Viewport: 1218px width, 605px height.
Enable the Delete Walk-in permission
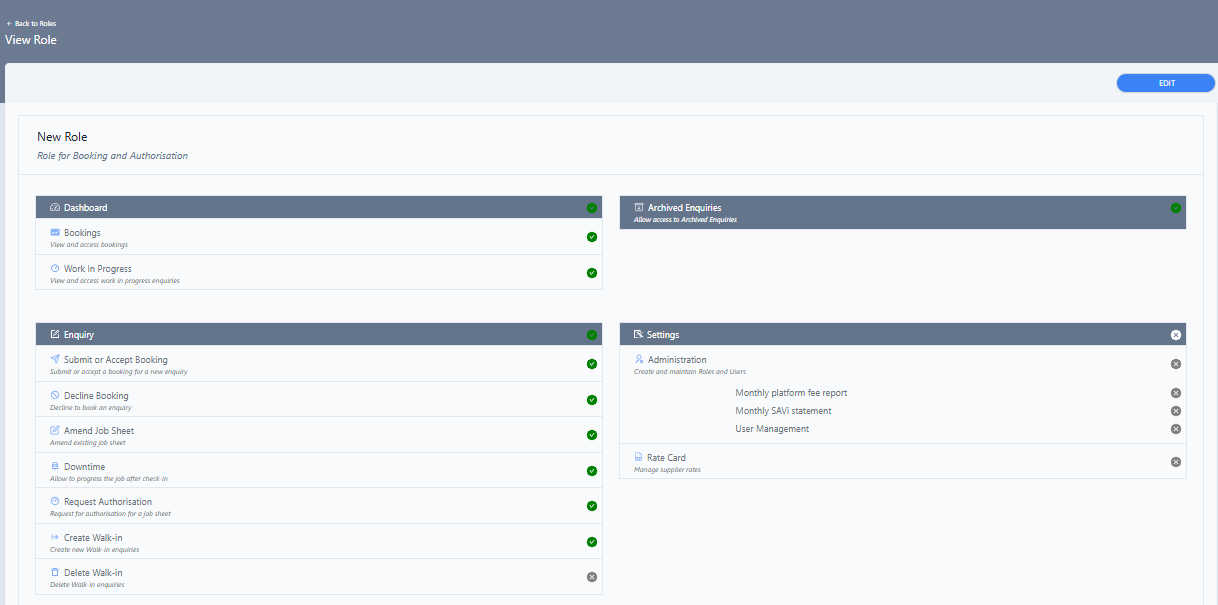tap(591, 575)
